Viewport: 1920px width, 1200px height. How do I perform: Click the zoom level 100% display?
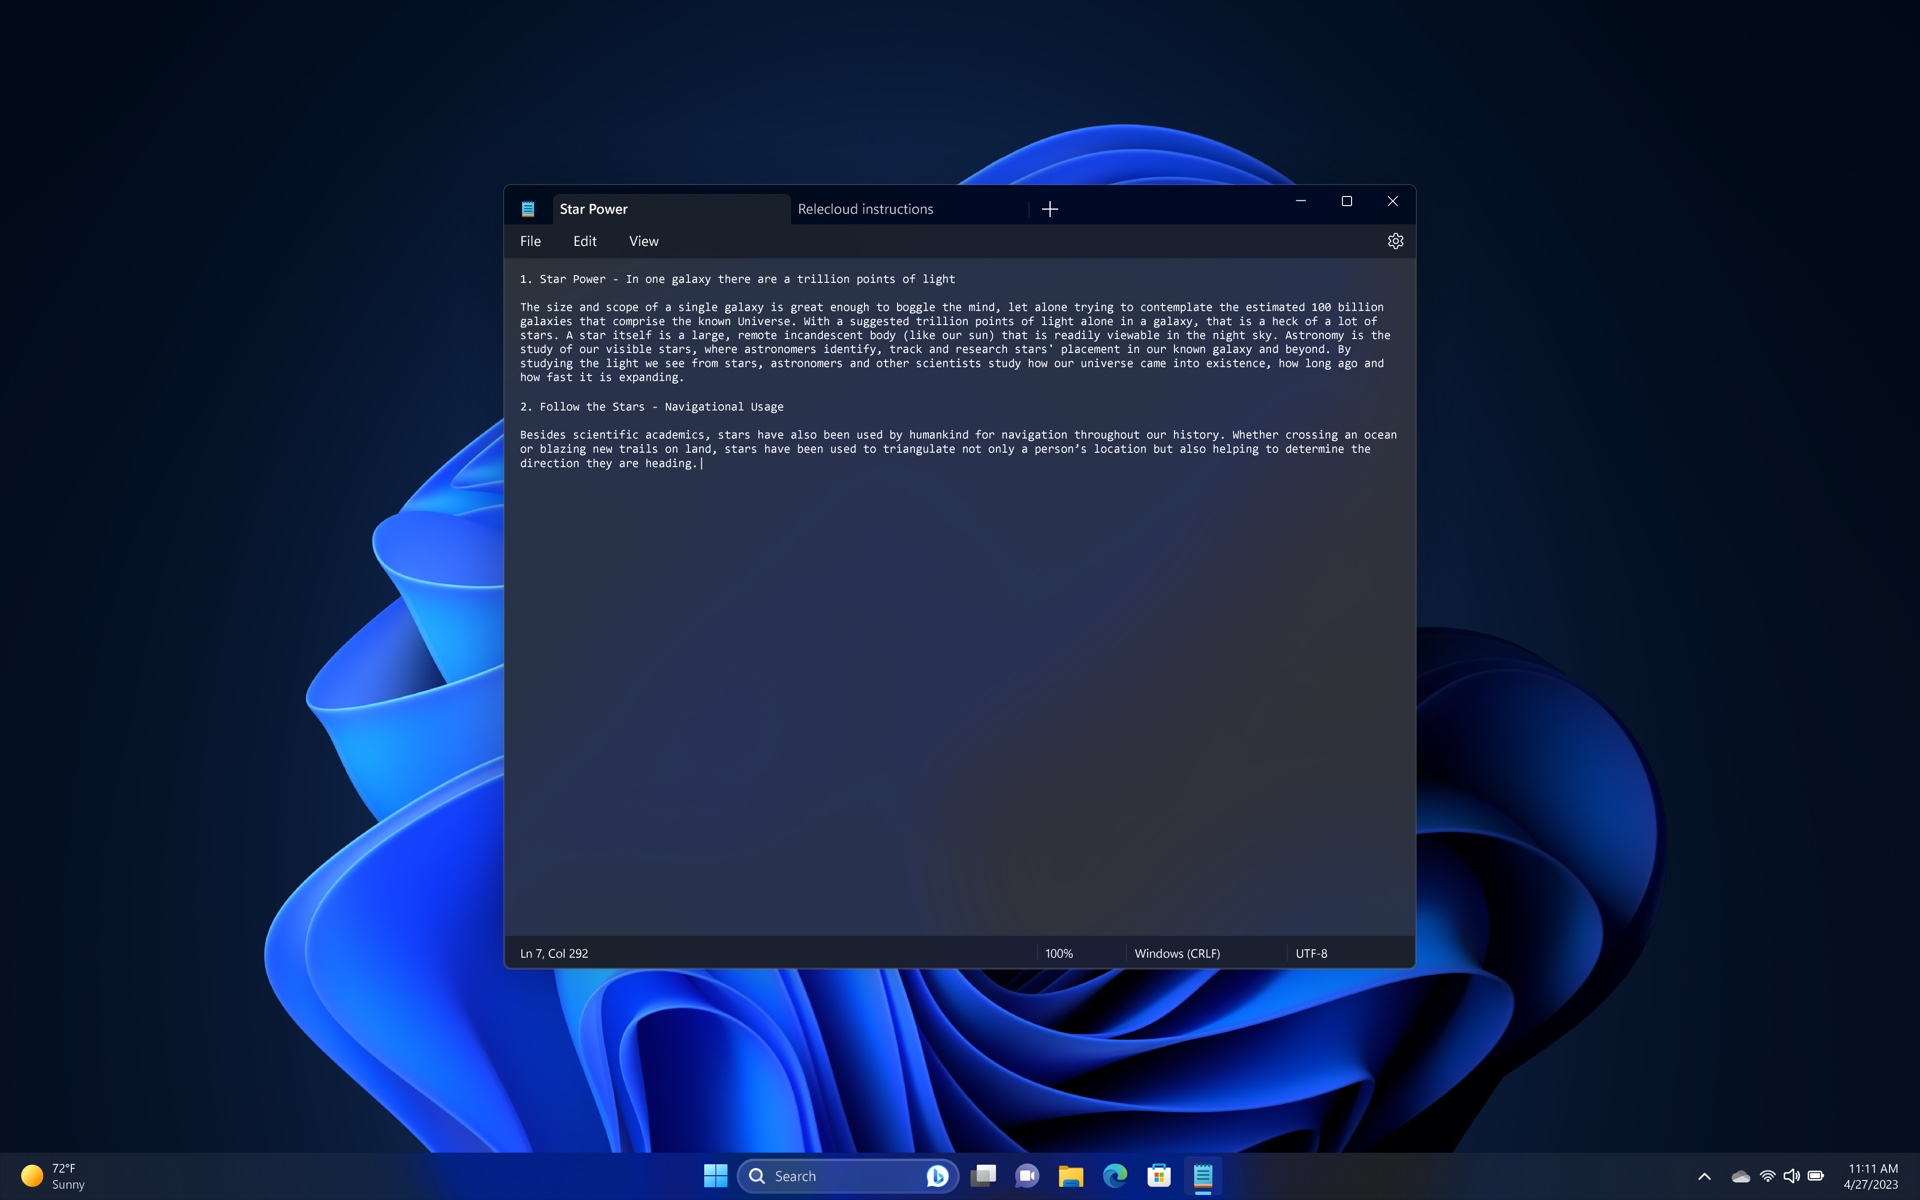pyautogui.click(x=1059, y=953)
